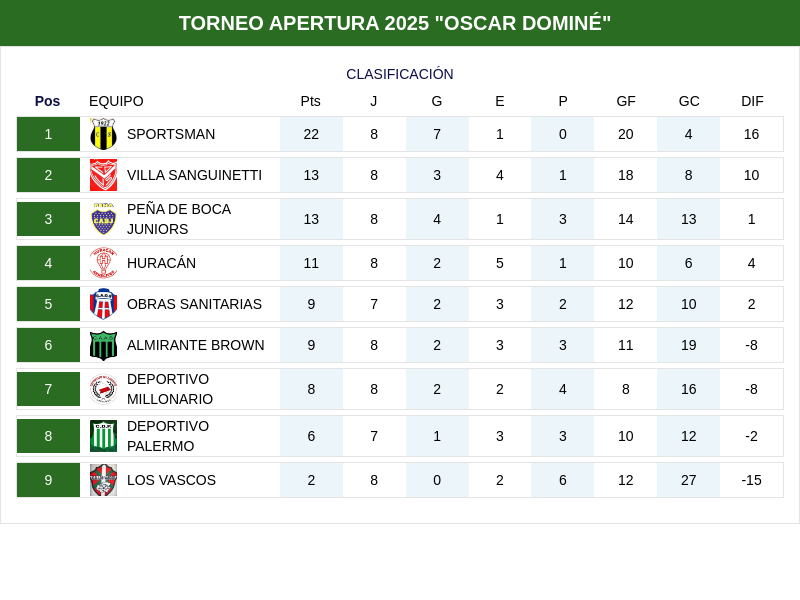Click the DIF column header
The width and height of the screenshot is (800, 600).
(752, 101)
